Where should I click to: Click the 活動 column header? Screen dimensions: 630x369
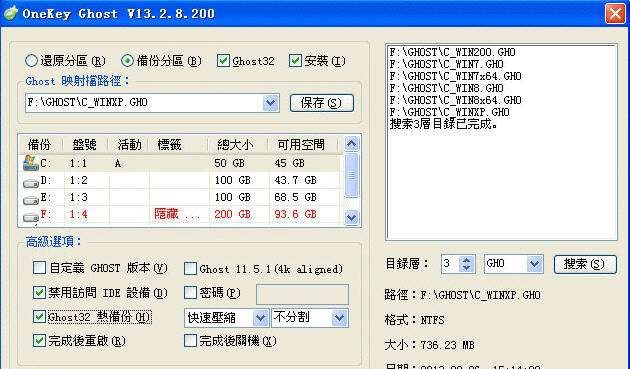[128, 144]
